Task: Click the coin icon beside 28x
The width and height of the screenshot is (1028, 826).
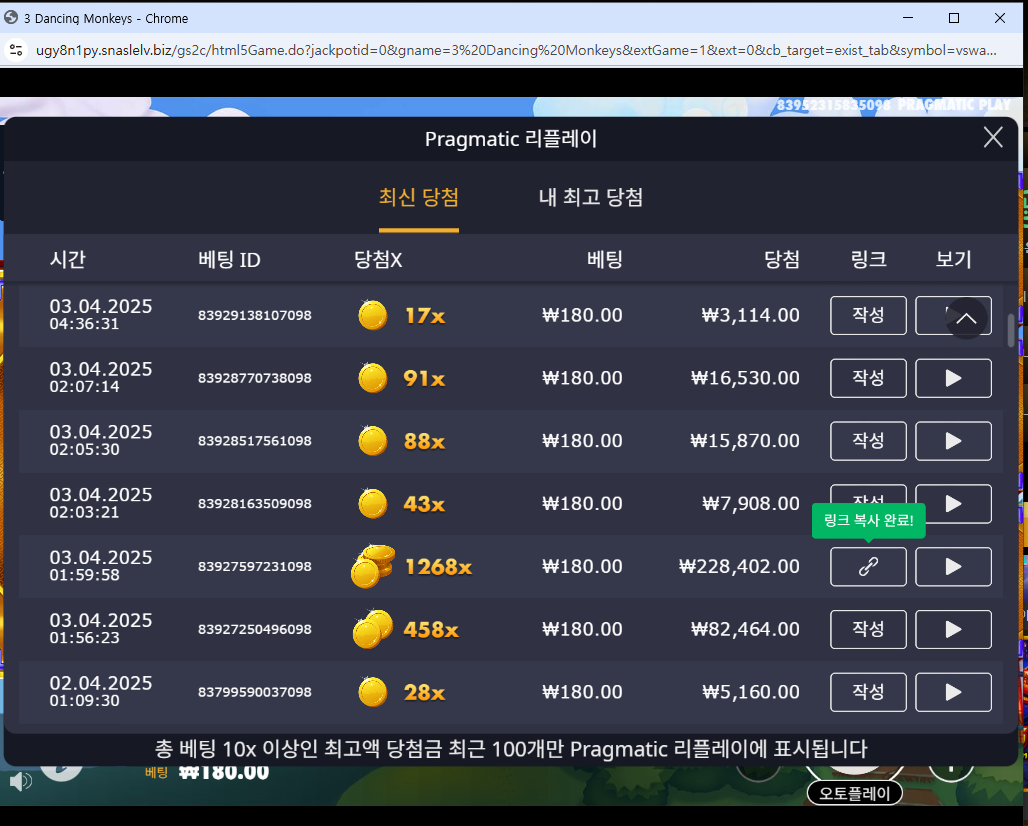Action: 372,692
